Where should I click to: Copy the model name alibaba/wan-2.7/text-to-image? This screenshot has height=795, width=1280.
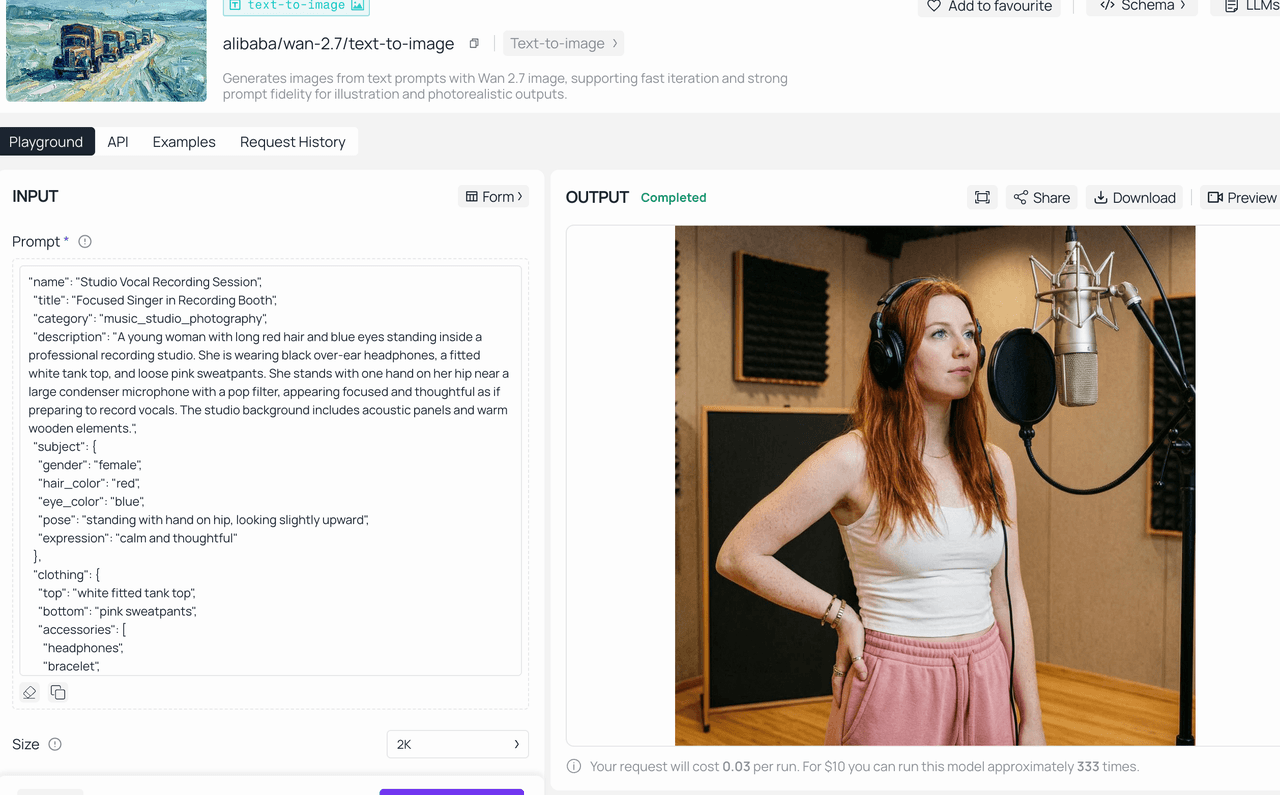[474, 43]
